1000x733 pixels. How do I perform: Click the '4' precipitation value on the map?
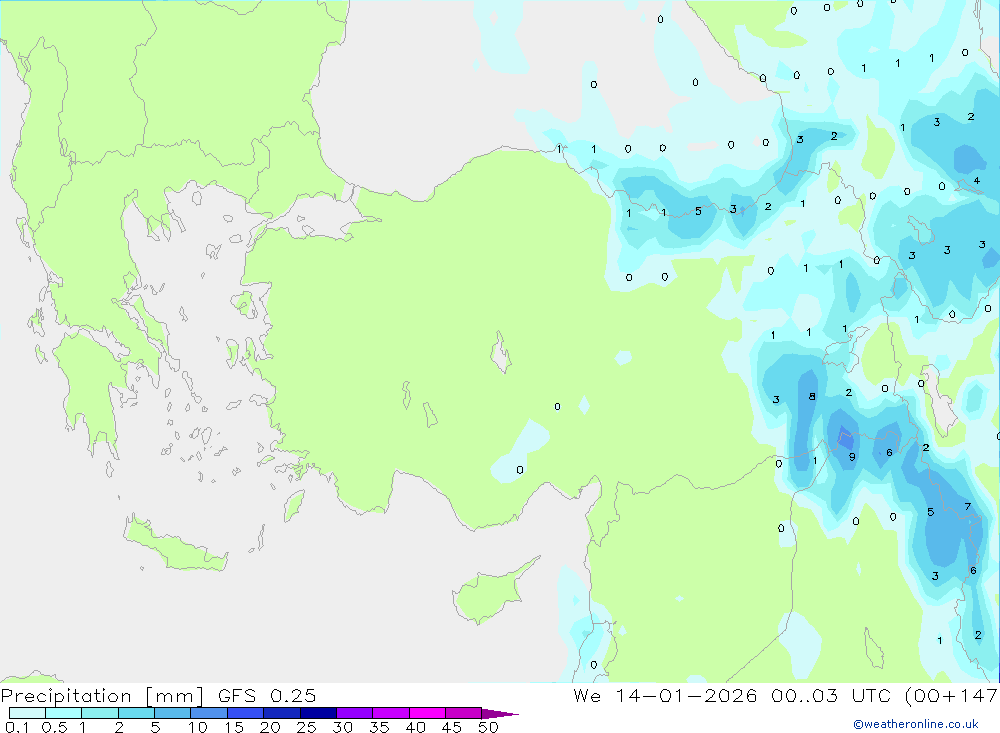[976, 181]
